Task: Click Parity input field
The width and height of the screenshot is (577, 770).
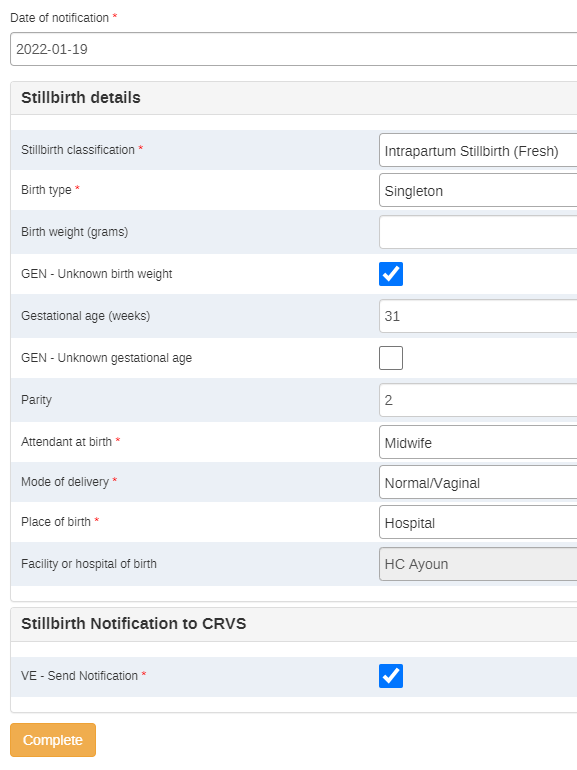Action: coord(478,400)
